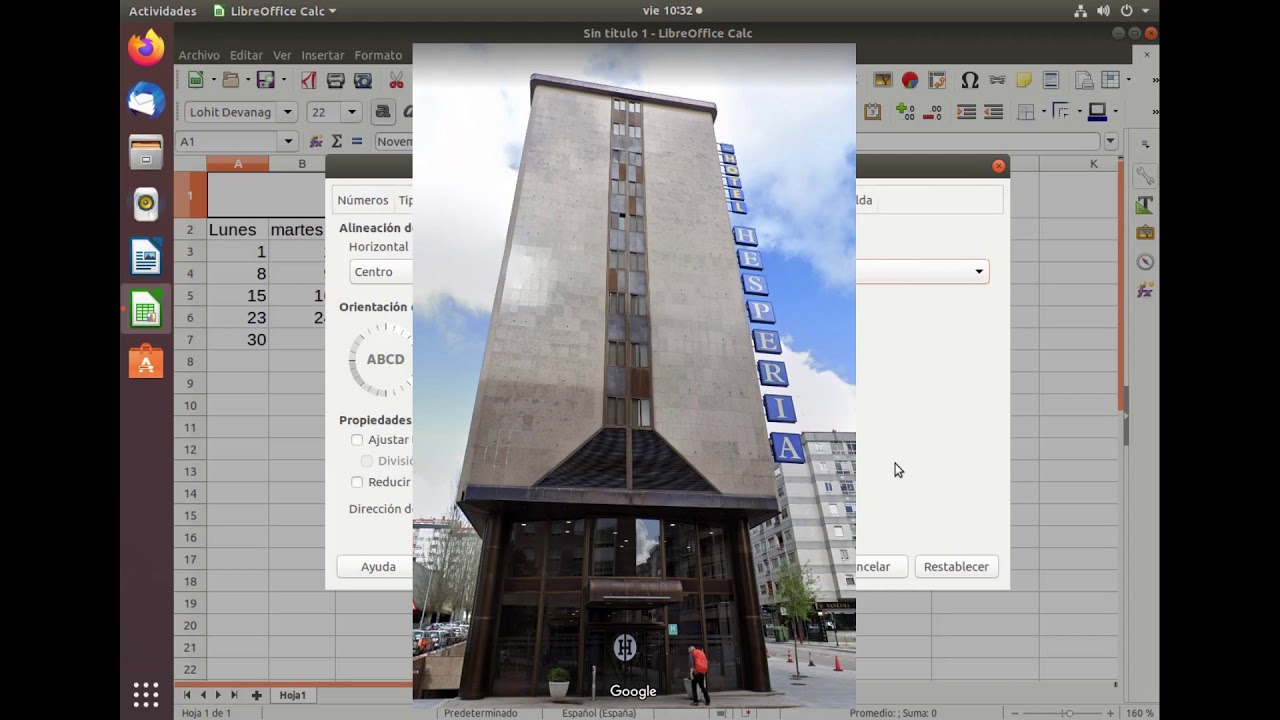Expand the Name Box dropdown

(288, 142)
